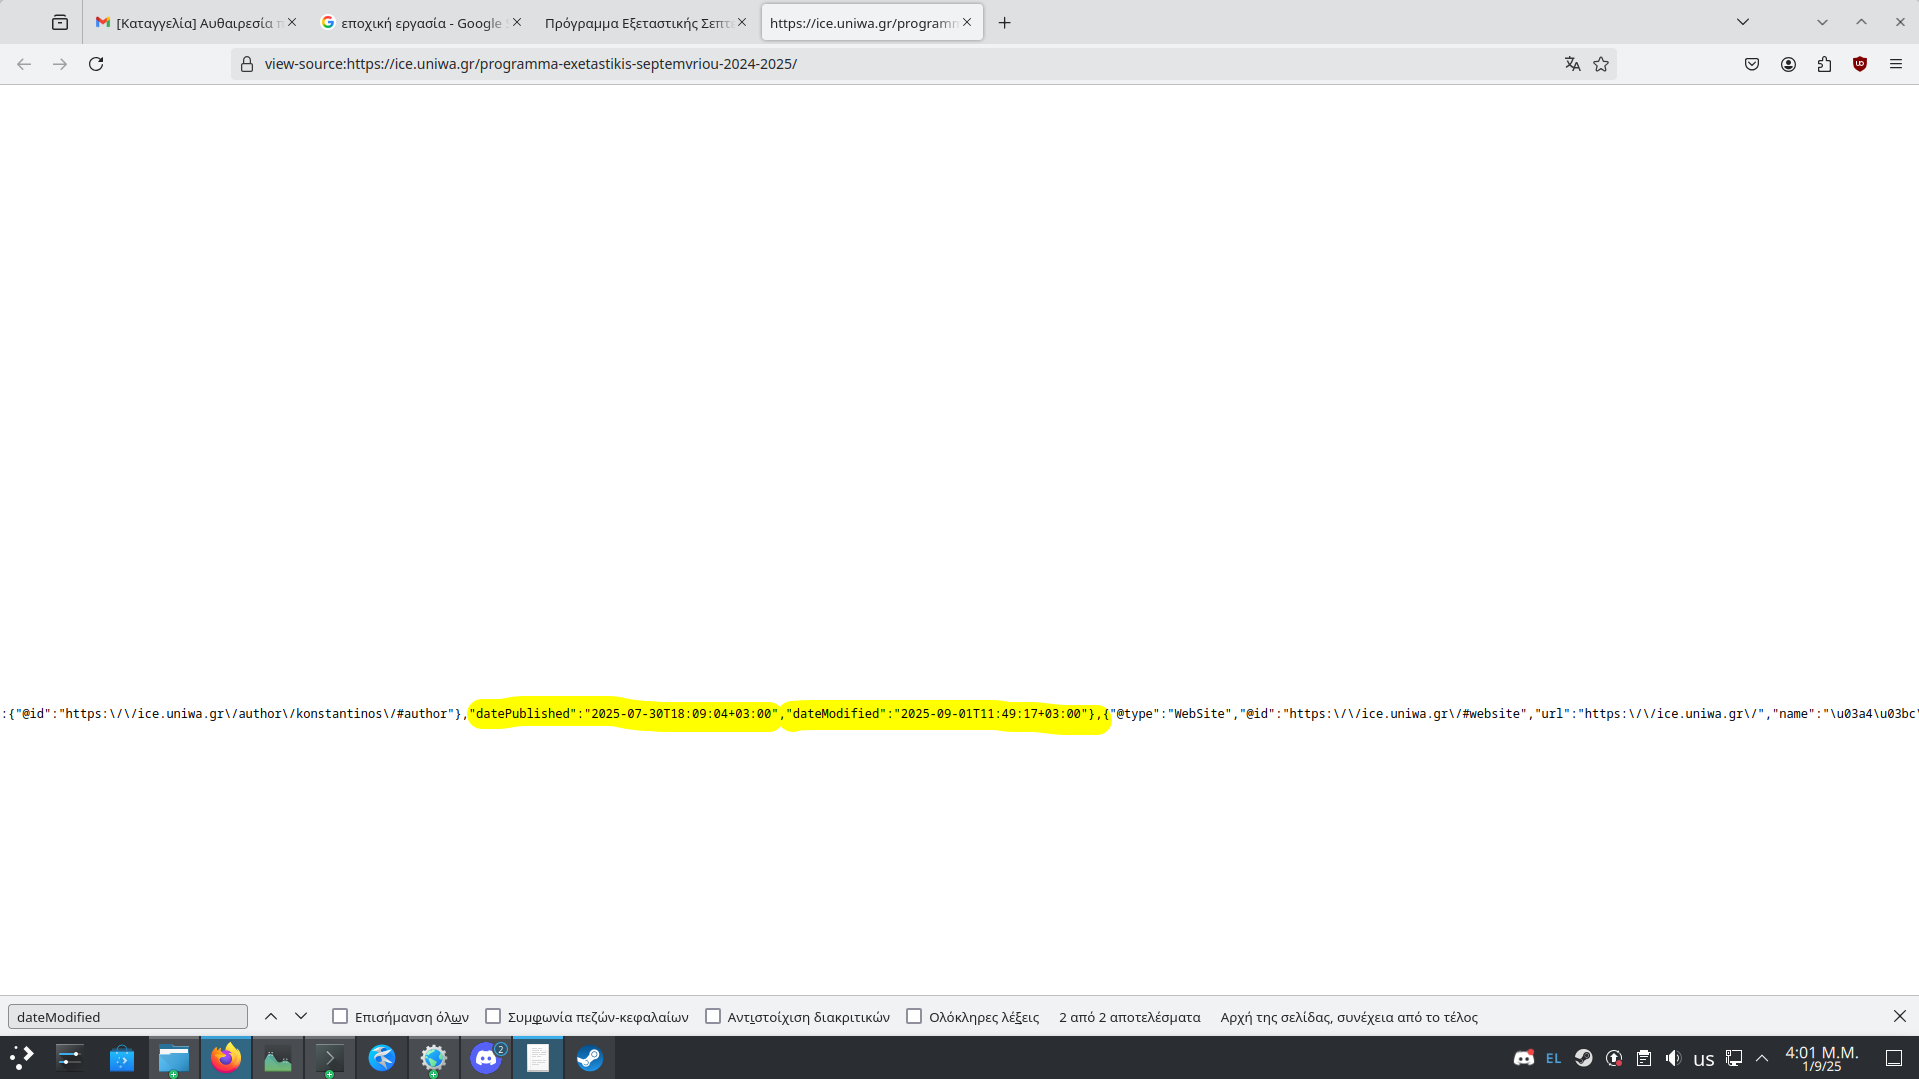Open Discord from the taskbar
This screenshot has height=1079, width=1919.
tap(486, 1058)
